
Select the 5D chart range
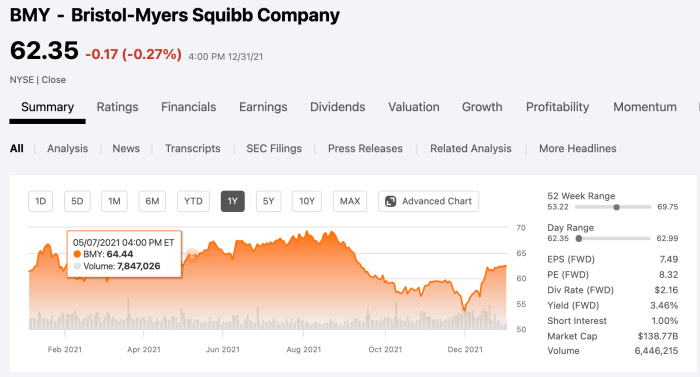[77, 201]
